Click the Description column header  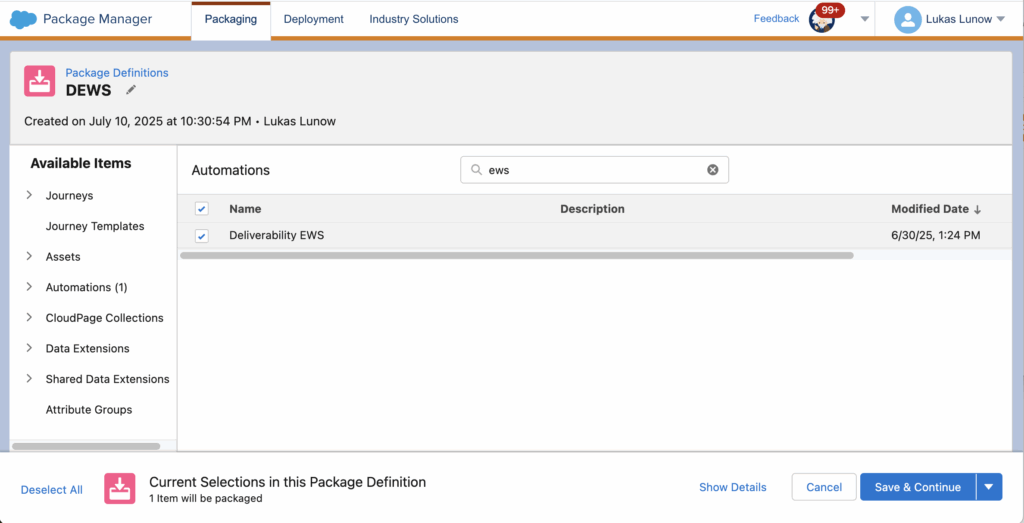pyautogui.click(x=592, y=209)
